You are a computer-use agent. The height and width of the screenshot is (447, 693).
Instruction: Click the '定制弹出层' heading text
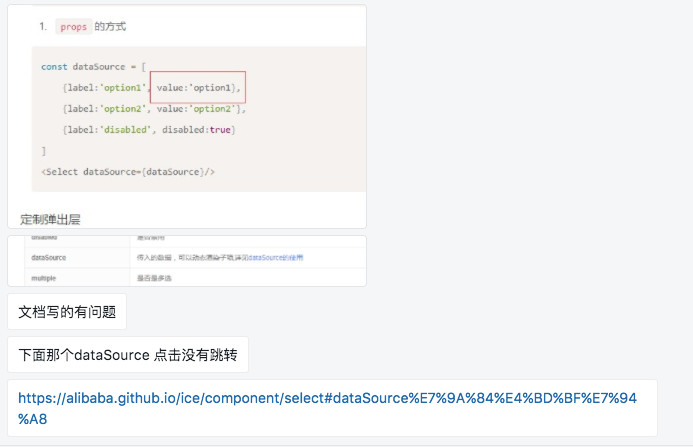(x=50, y=219)
